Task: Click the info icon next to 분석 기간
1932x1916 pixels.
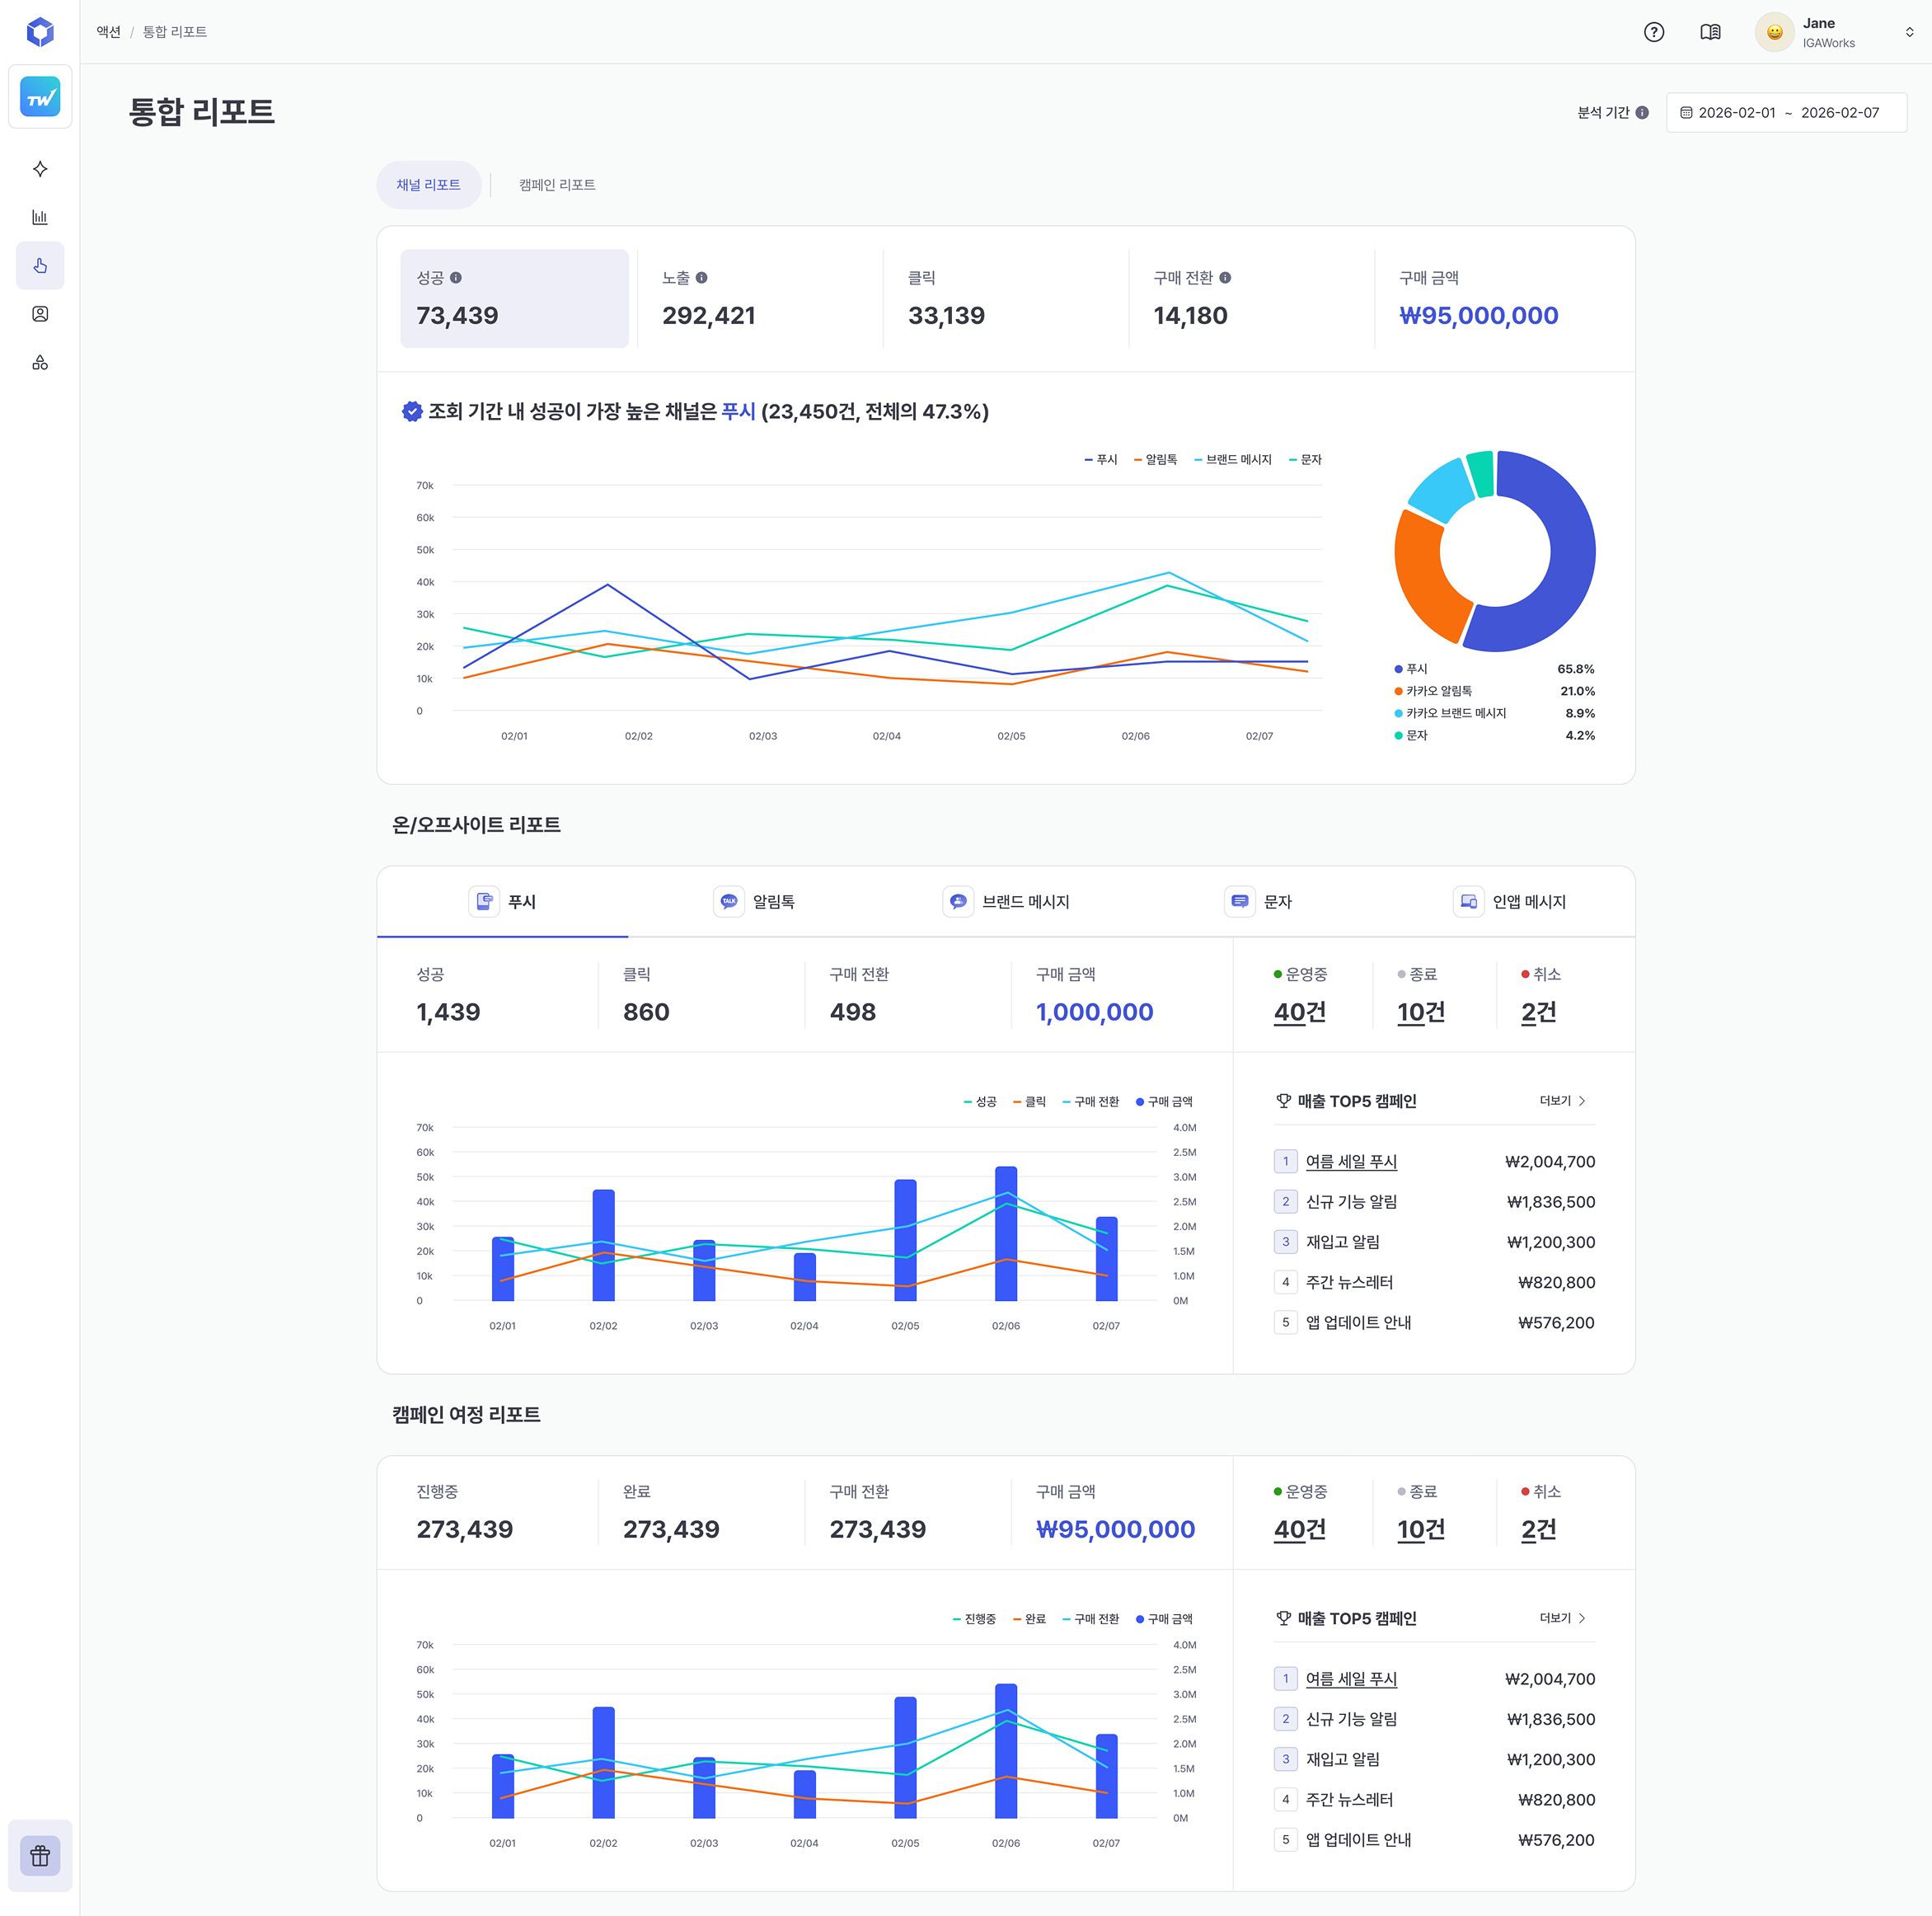Action: (x=1642, y=113)
